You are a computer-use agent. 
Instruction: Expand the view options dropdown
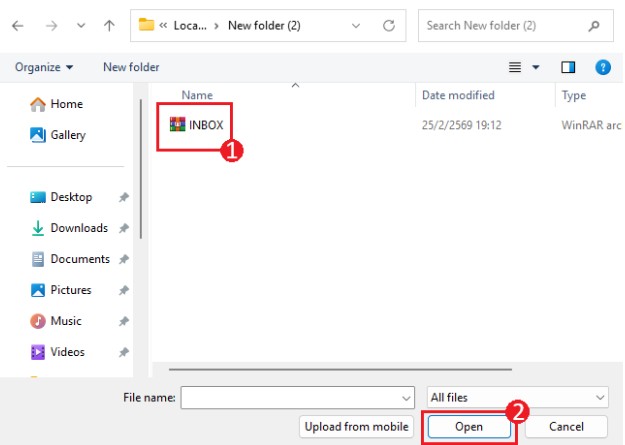[536, 67]
